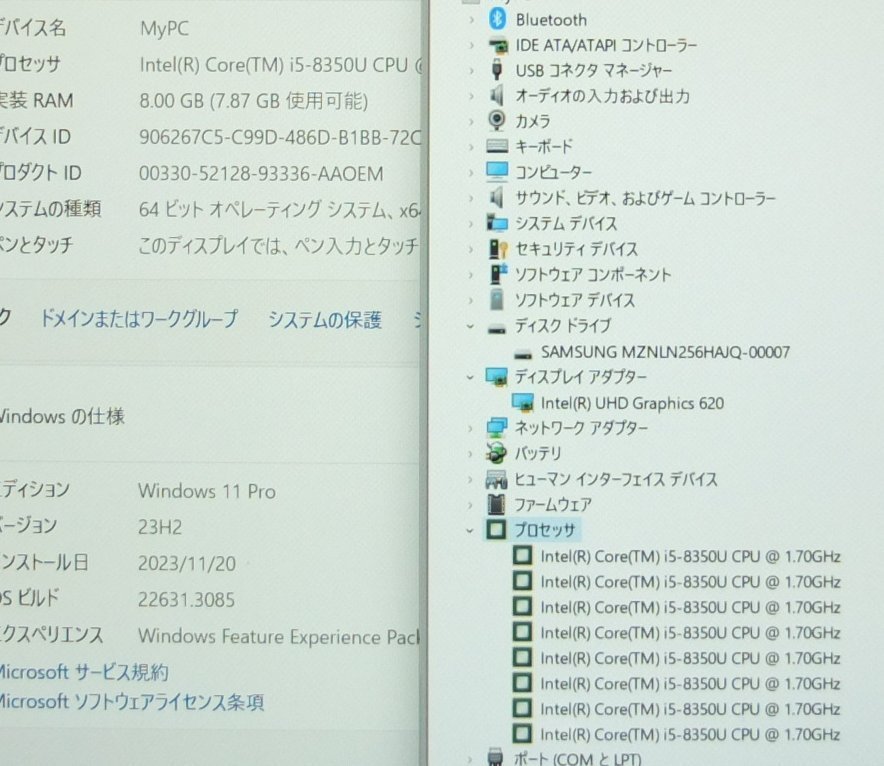Click the カメラ webcam icon

pos(497,121)
